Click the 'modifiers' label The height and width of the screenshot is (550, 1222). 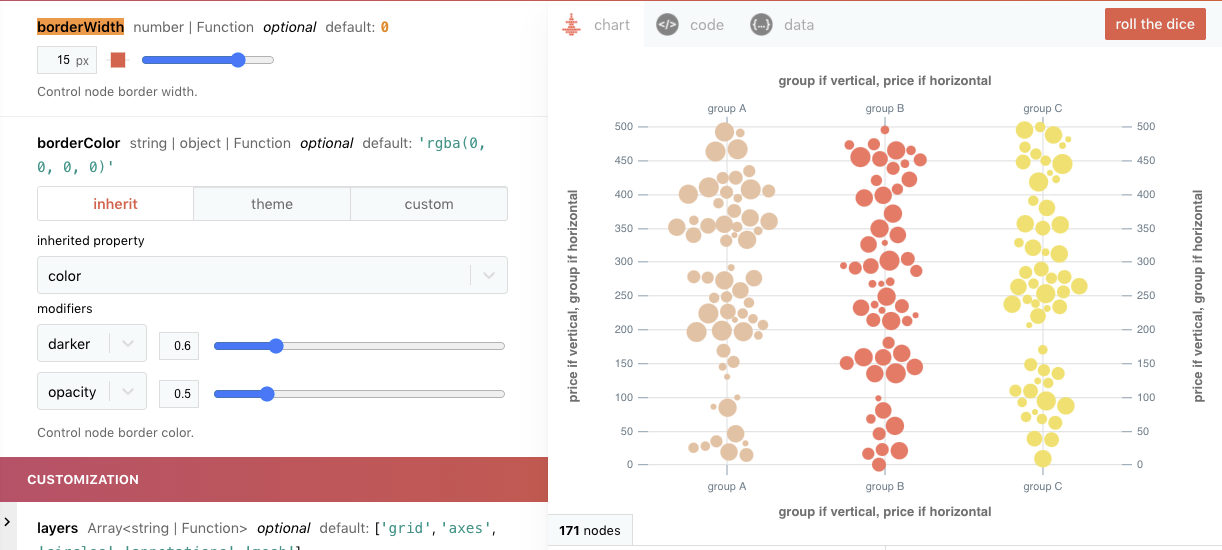(x=65, y=308)
